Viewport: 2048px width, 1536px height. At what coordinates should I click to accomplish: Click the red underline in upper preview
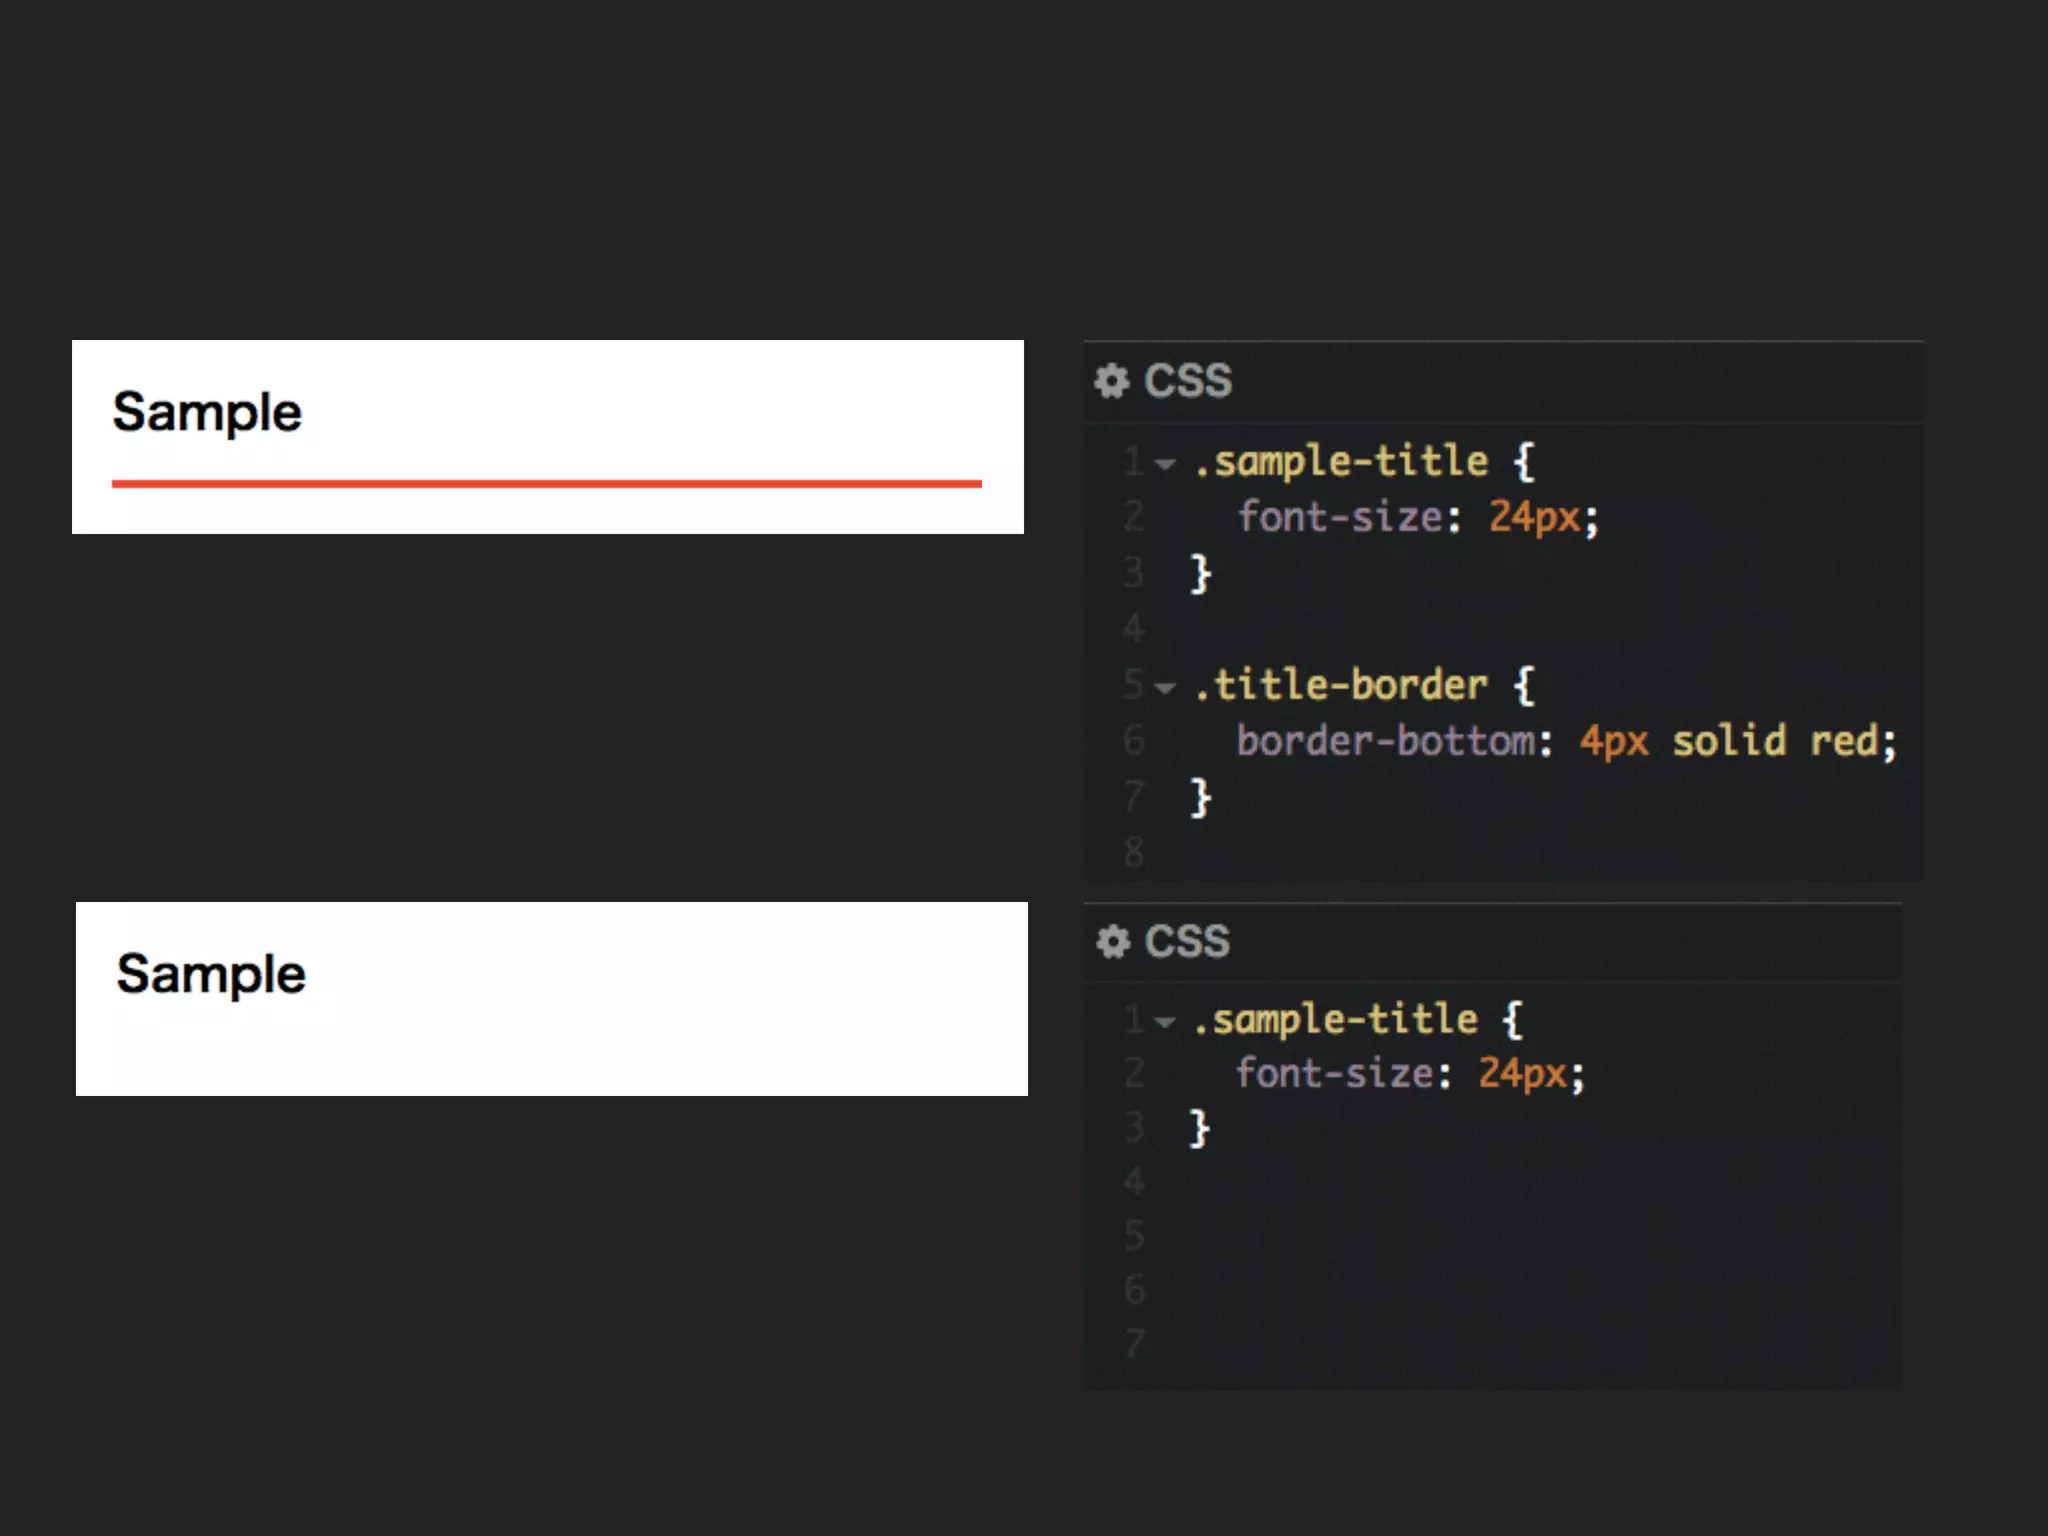pyautogui.click(x=546, y=484)
